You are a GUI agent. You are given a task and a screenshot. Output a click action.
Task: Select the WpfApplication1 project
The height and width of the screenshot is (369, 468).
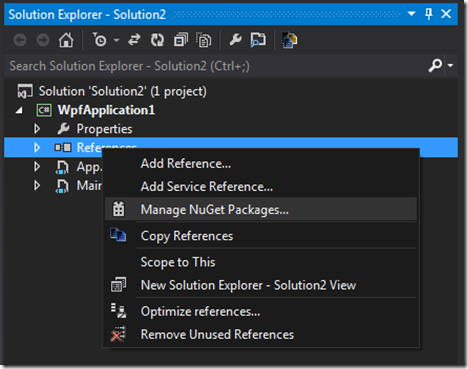point(106,110)
